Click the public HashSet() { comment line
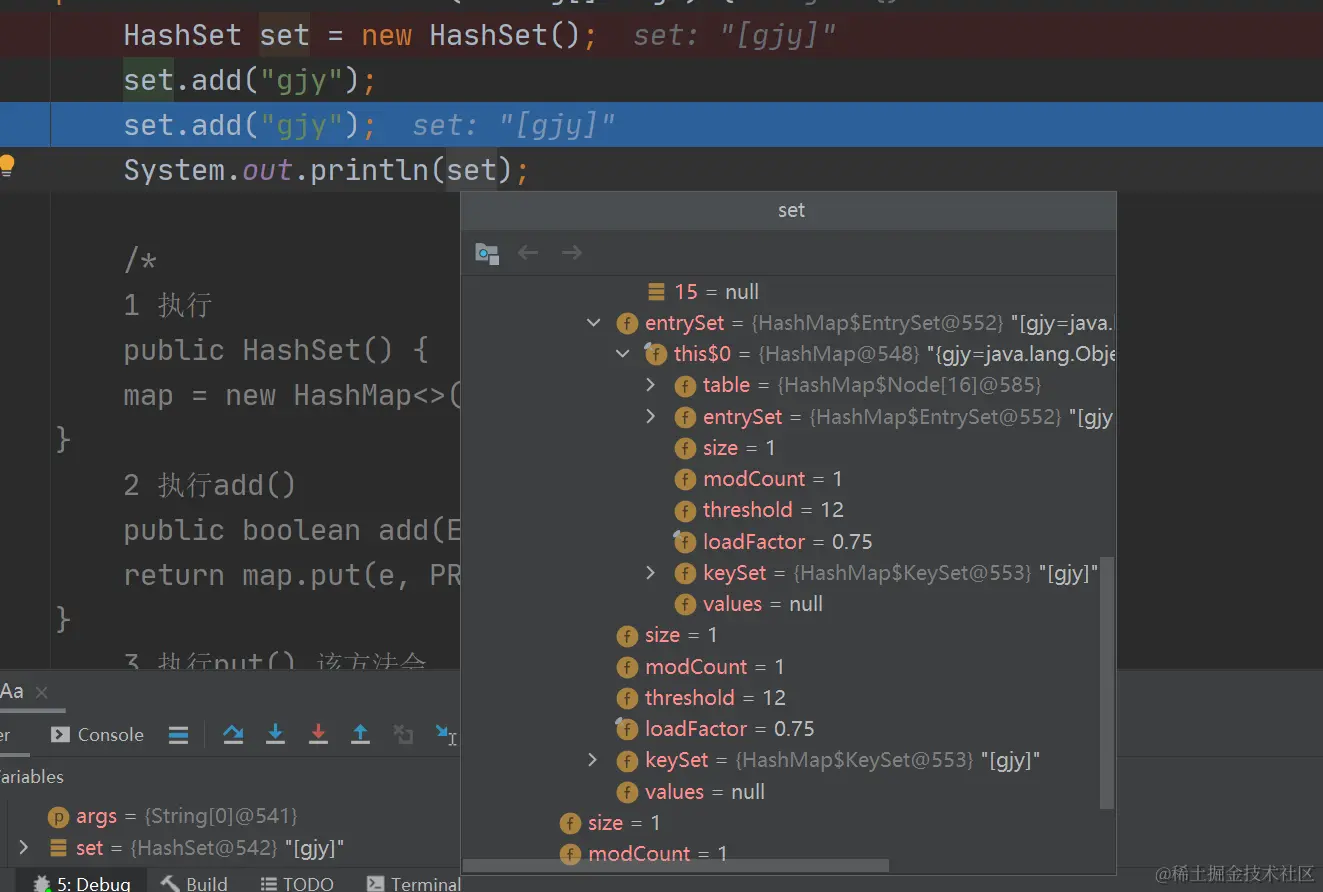The width and height of the screenshot is (1323, 892). (276, 350)
